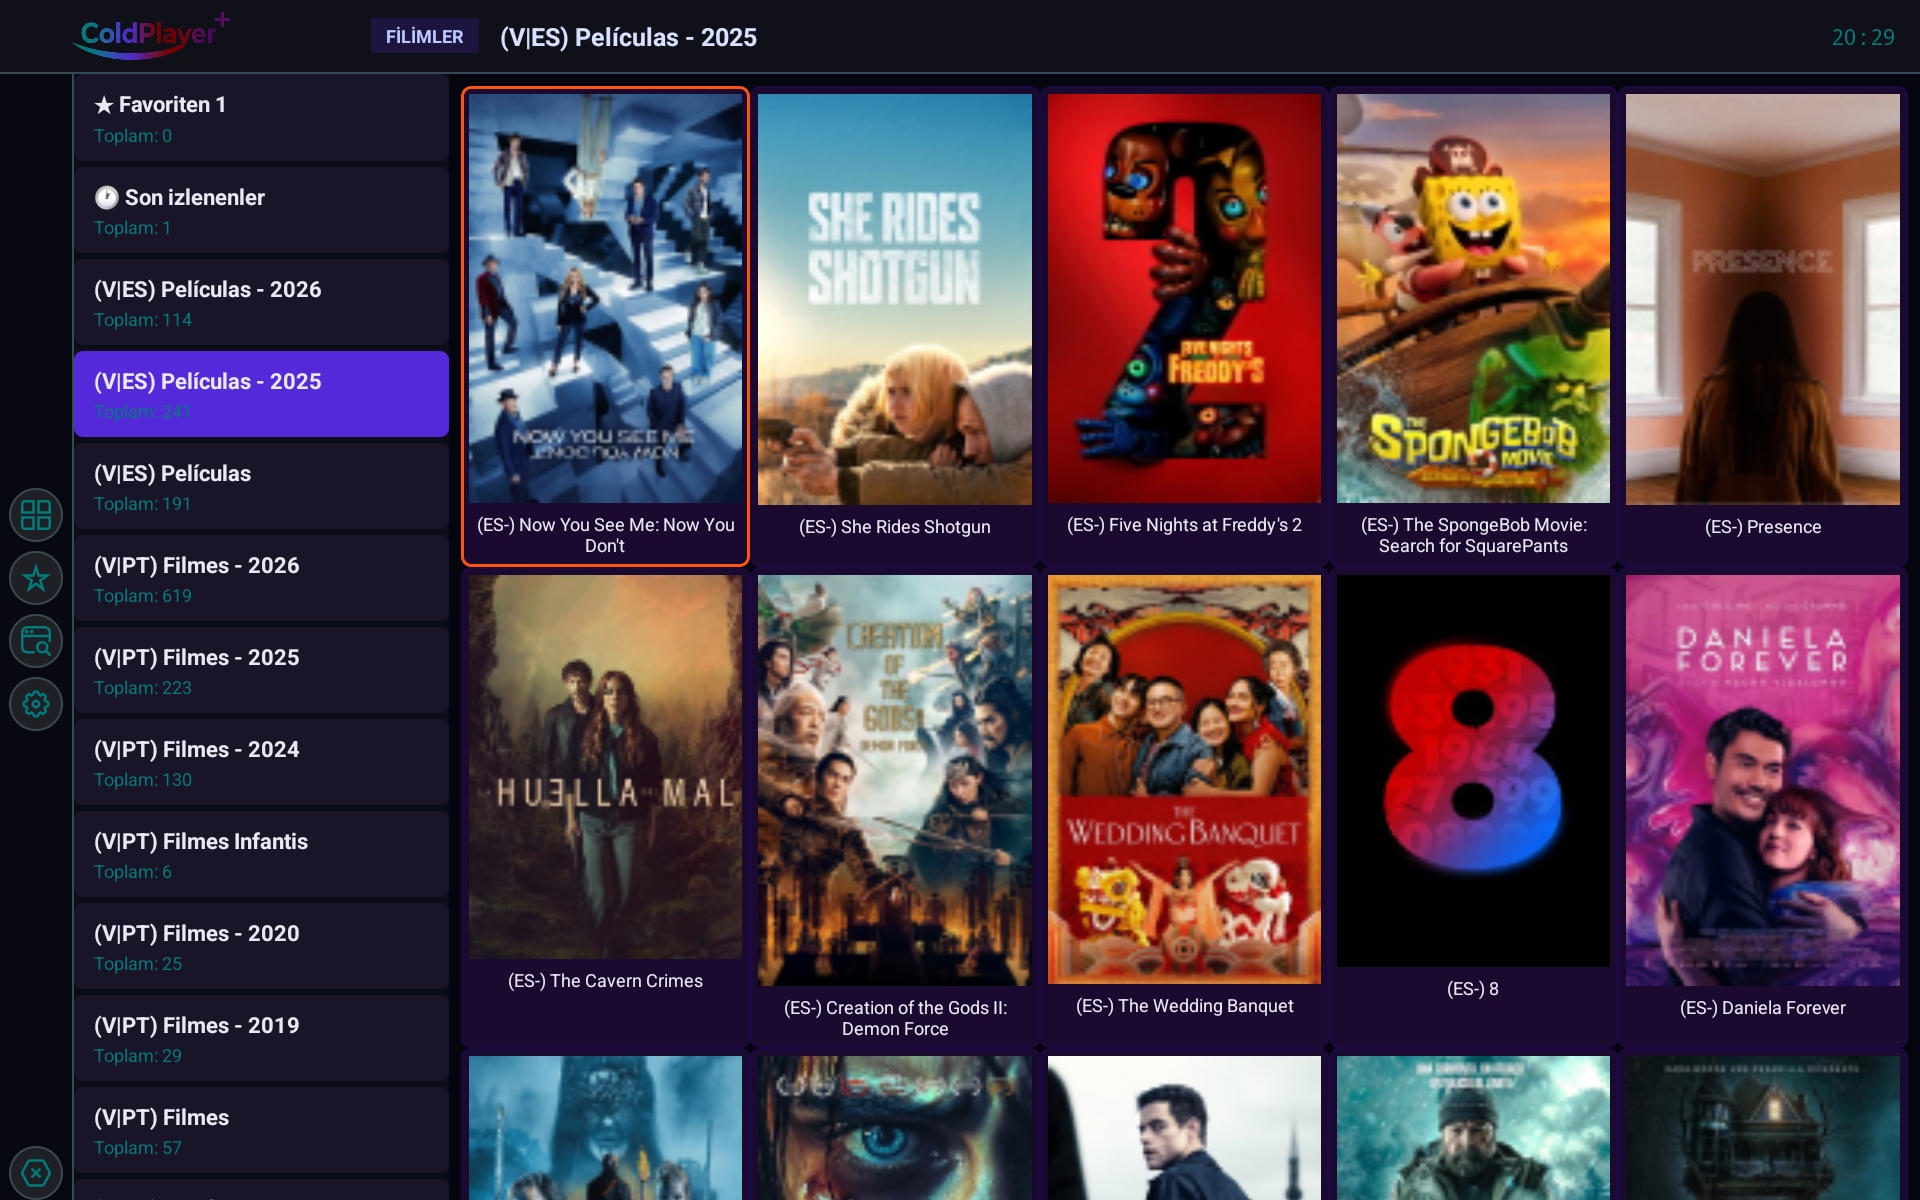Click 'Demon Force' title text

(x=894, y=1029)
